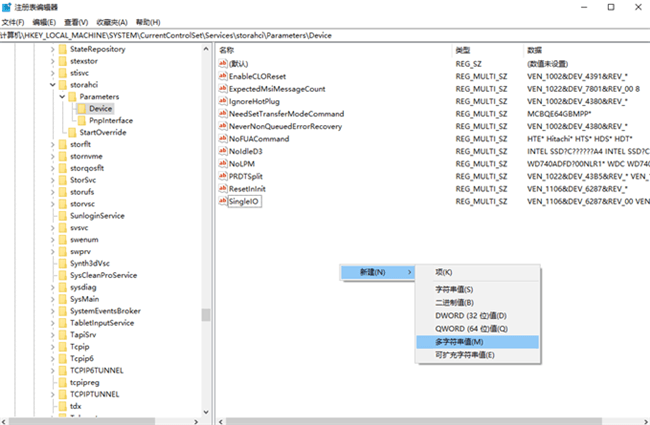Click the SunloginService folder icon

(x=63, y=216)
